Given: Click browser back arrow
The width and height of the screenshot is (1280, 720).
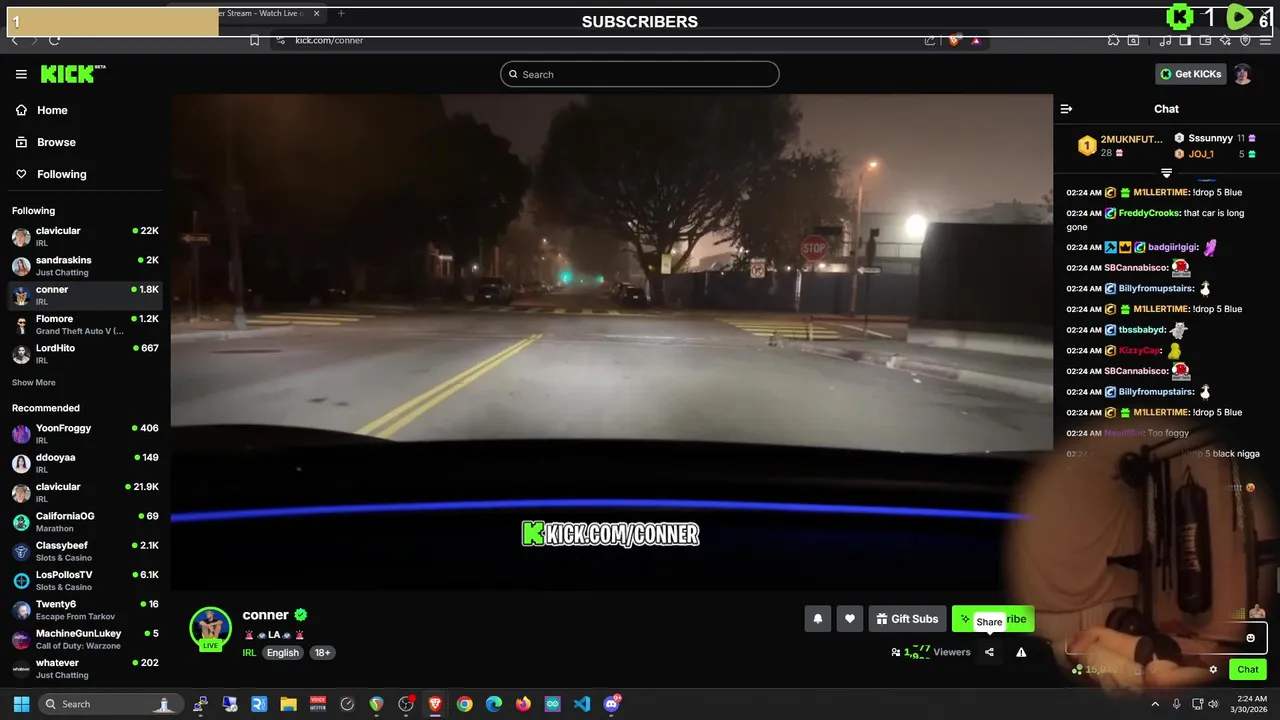Looking at the screenshot, I should click(14, 40).
